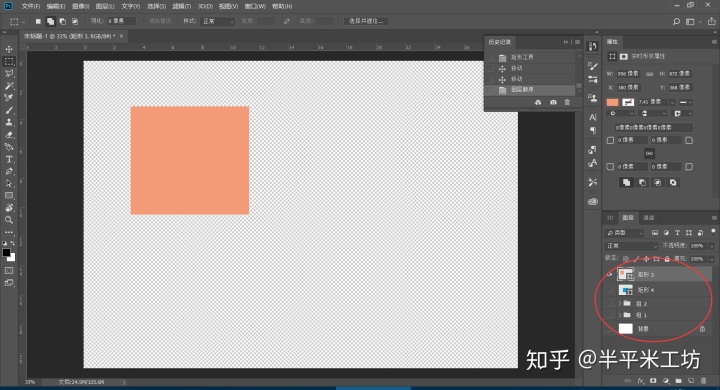
Task: Click the add layer mask icon
Action: 653,381
